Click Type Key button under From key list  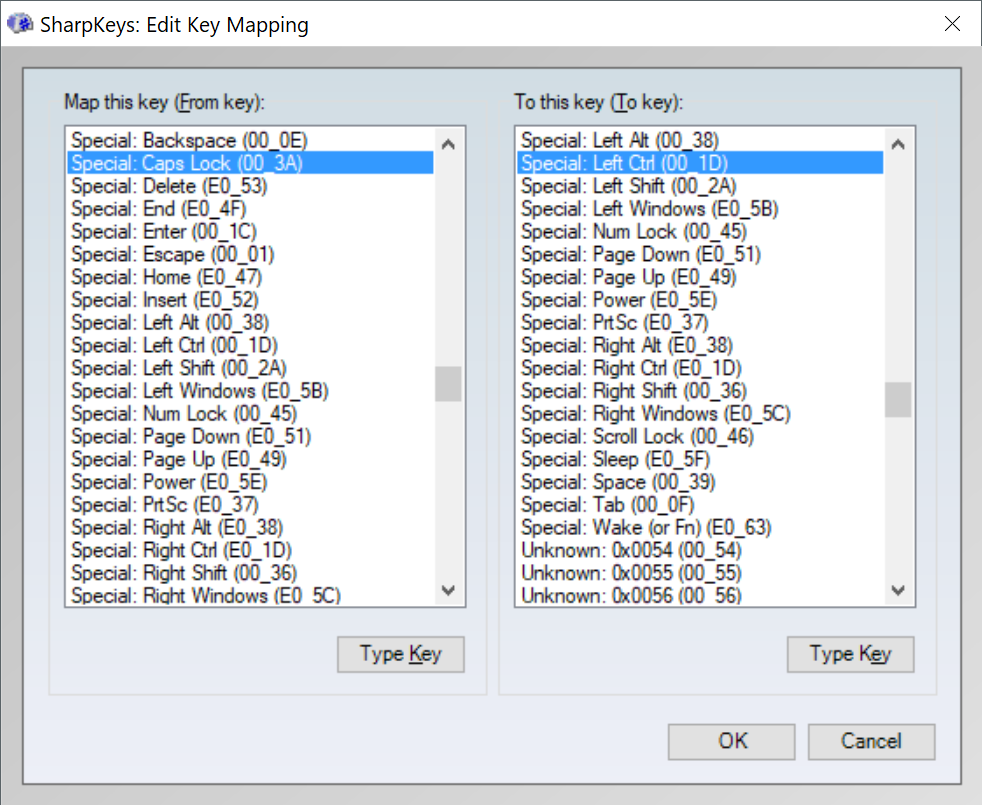tap(401, 654)
